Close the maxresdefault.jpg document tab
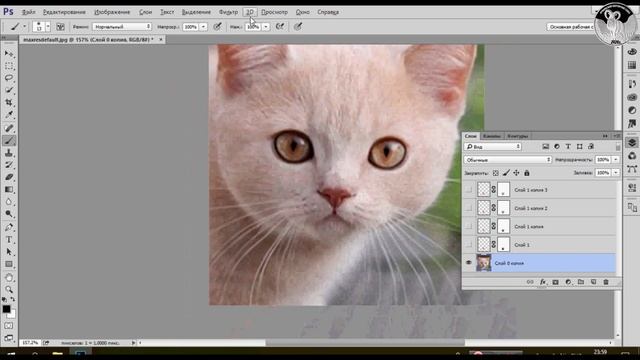This screenshot has height=360, width=640. (x=161, y=40)
